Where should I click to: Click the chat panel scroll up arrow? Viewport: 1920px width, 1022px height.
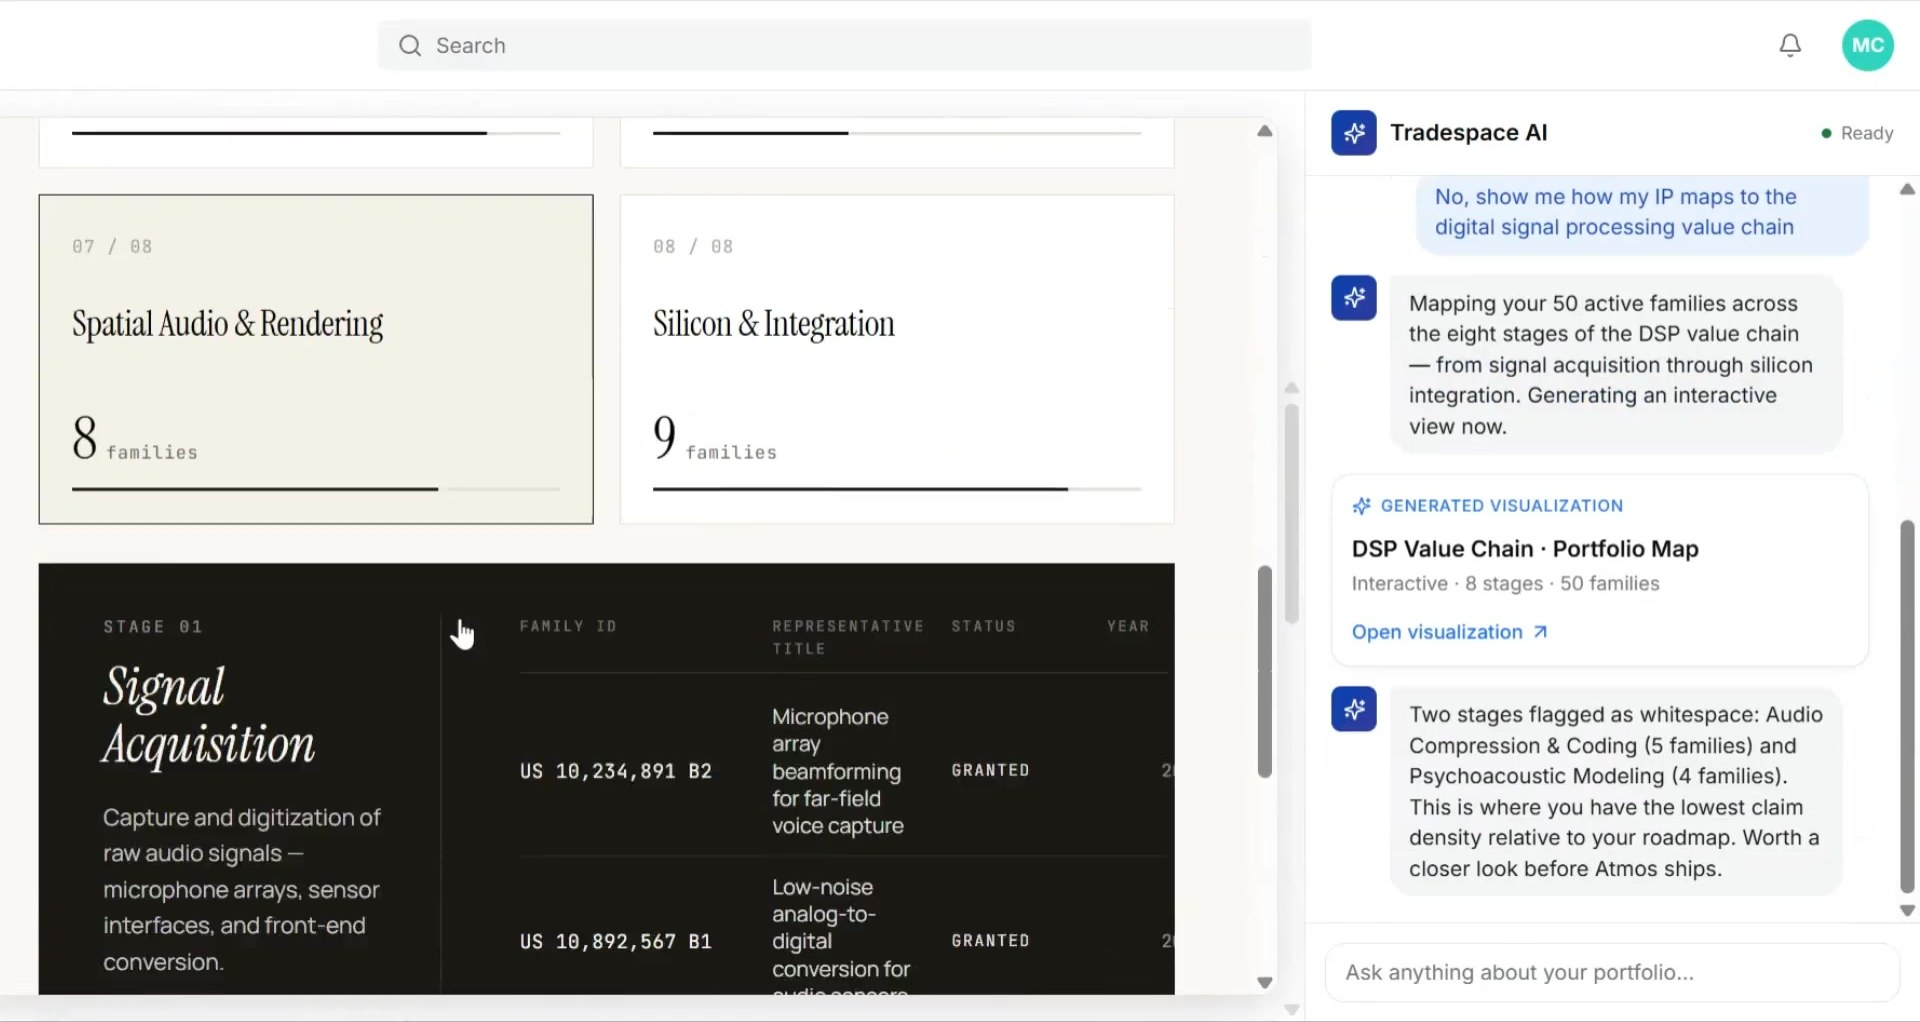[x=1907, y=189]
